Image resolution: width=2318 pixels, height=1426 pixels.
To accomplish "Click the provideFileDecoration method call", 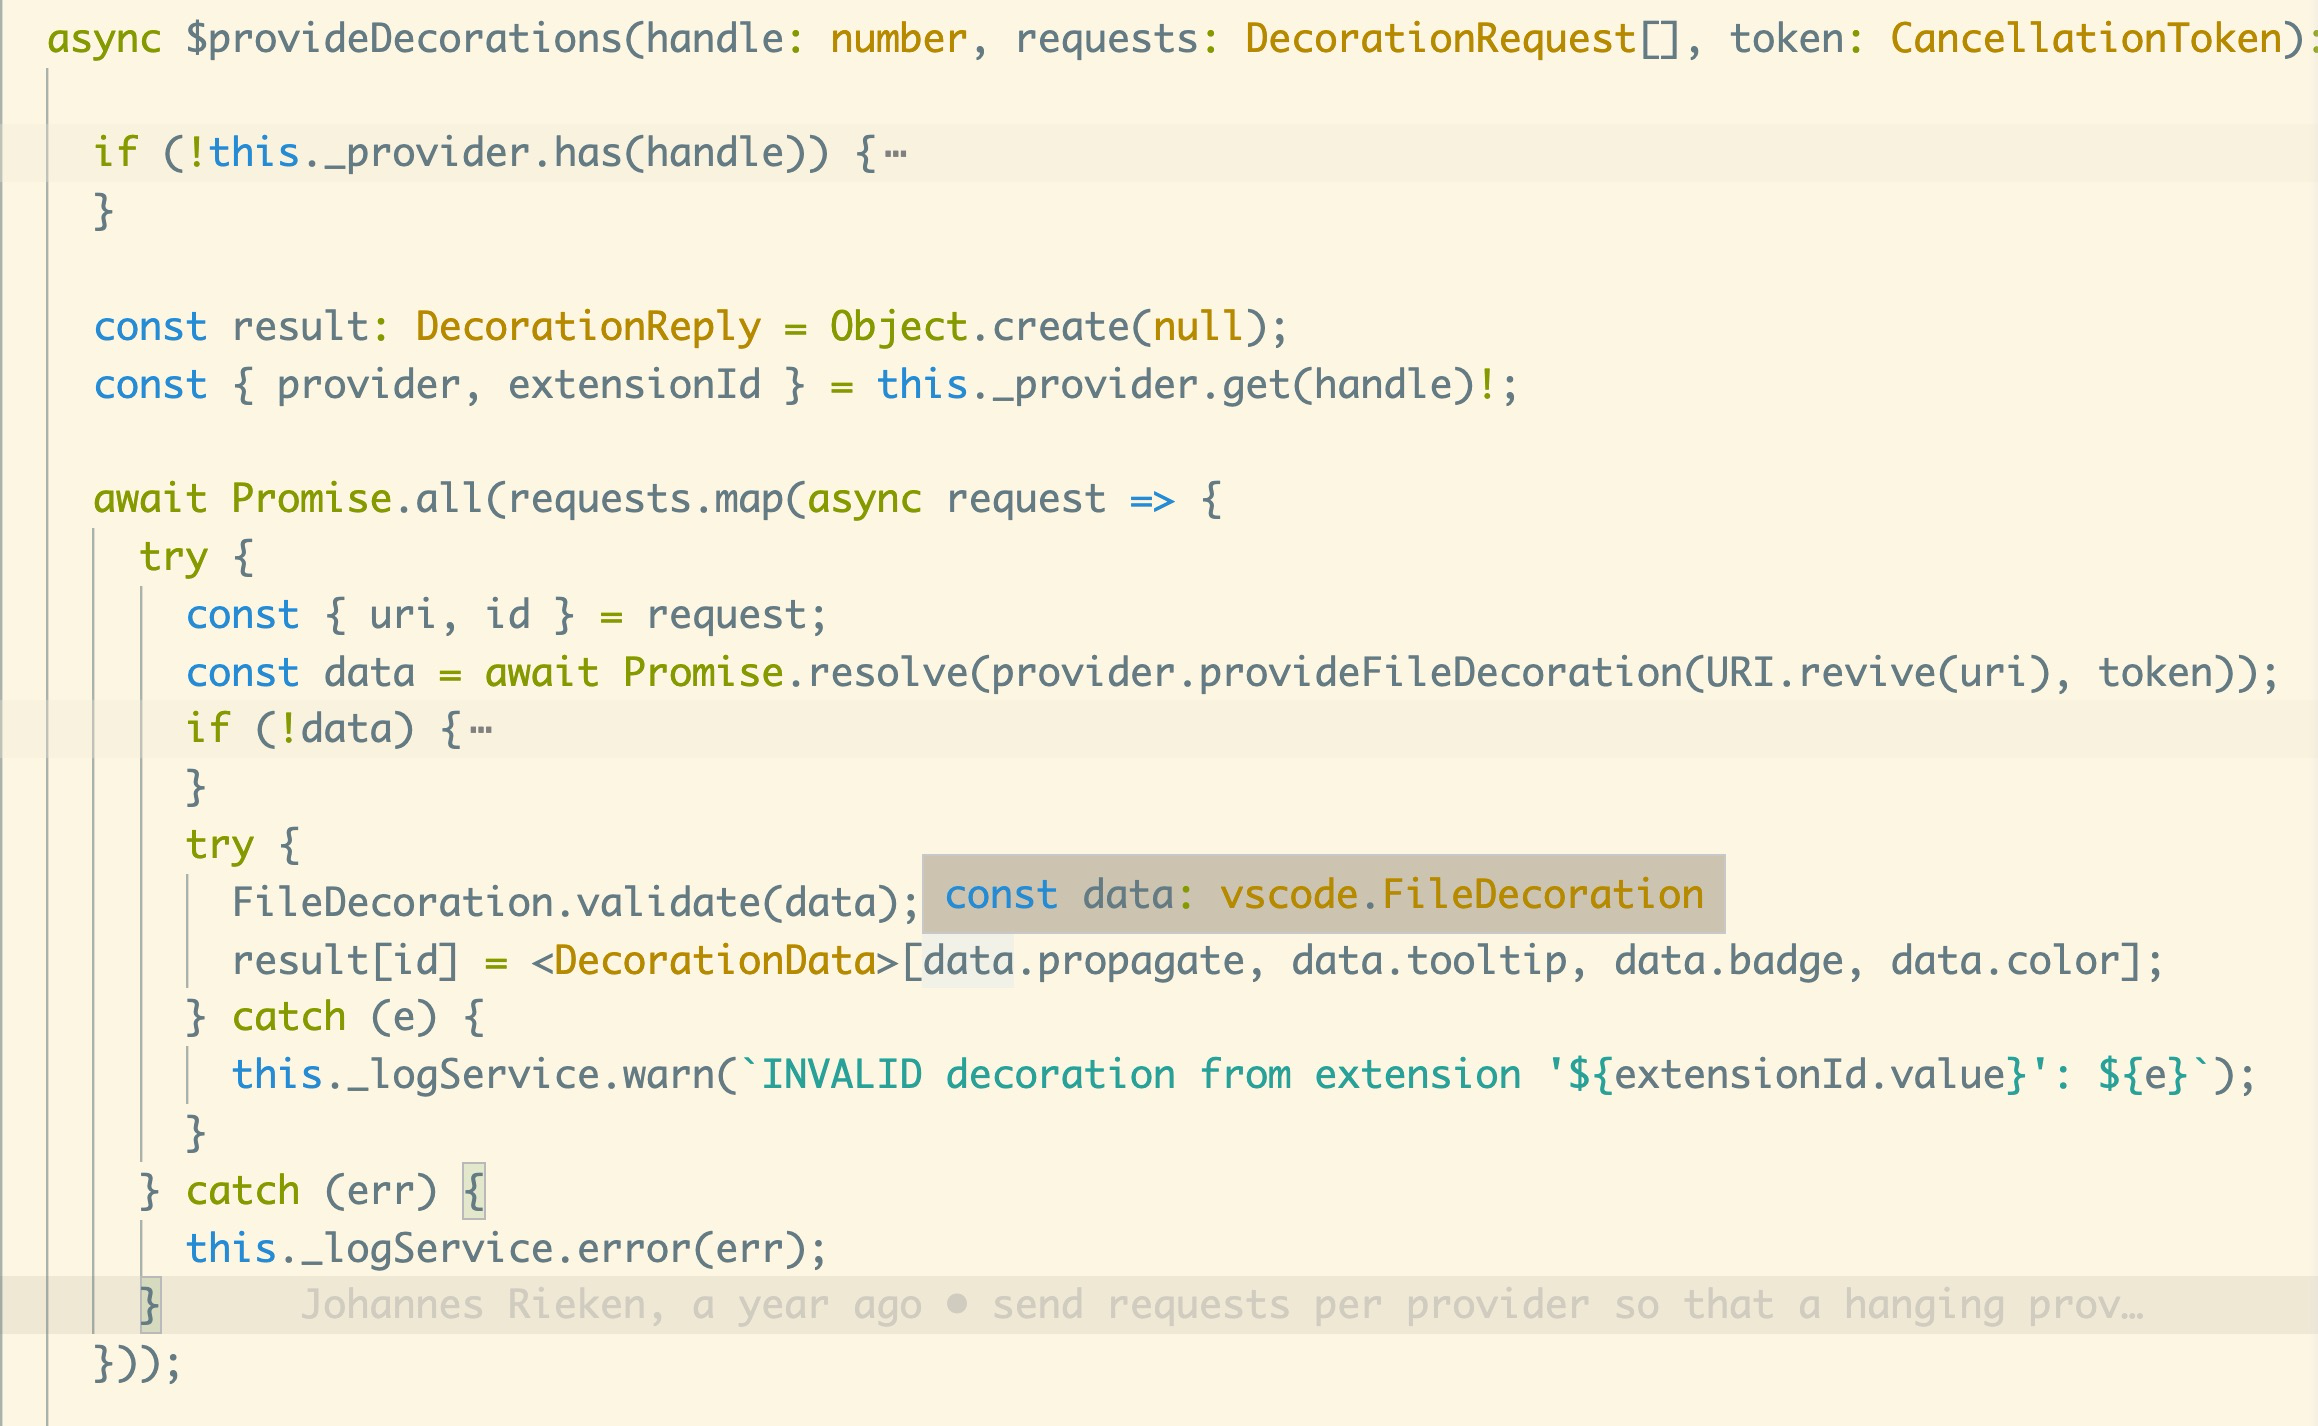I will [x=1440, y=673].
